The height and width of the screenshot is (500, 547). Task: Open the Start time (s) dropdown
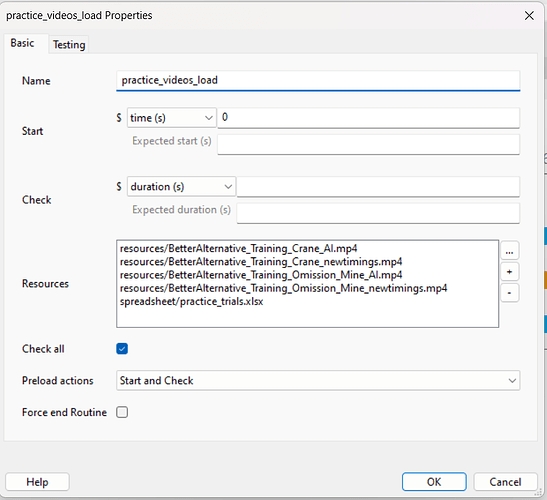coord(171,118)
